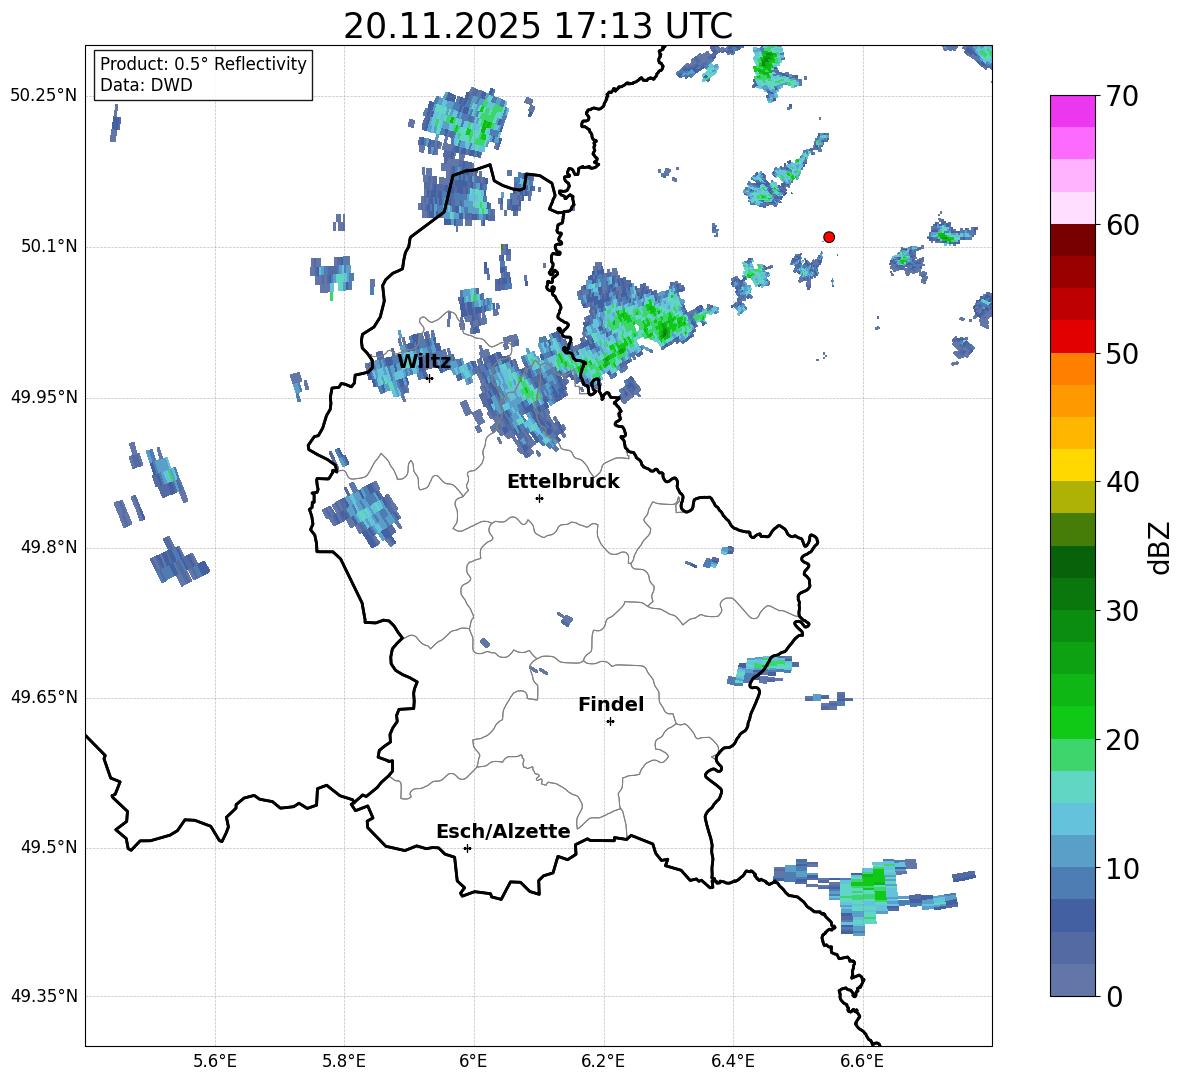This screenshot has height=1081, width=1184.
Task: Click the 6°E longitude label
Action: (473, 1061)
